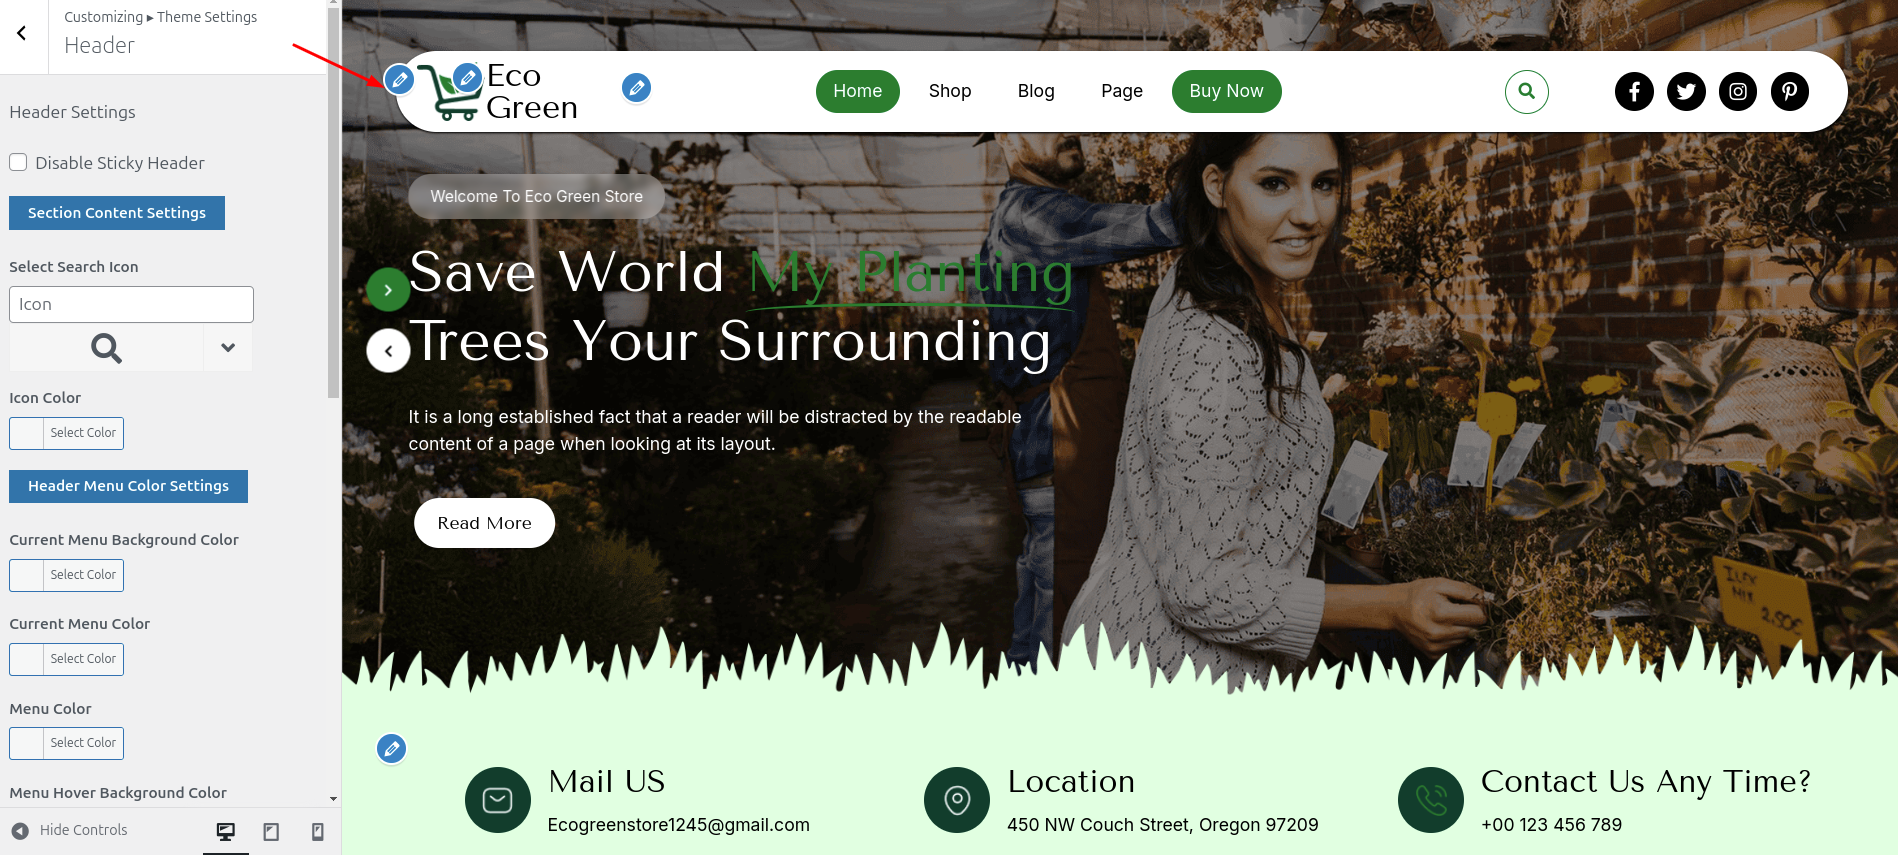This screenshot has width=1898, height=855.
Task: Click the Header Settings label
Action: [72, 112]
